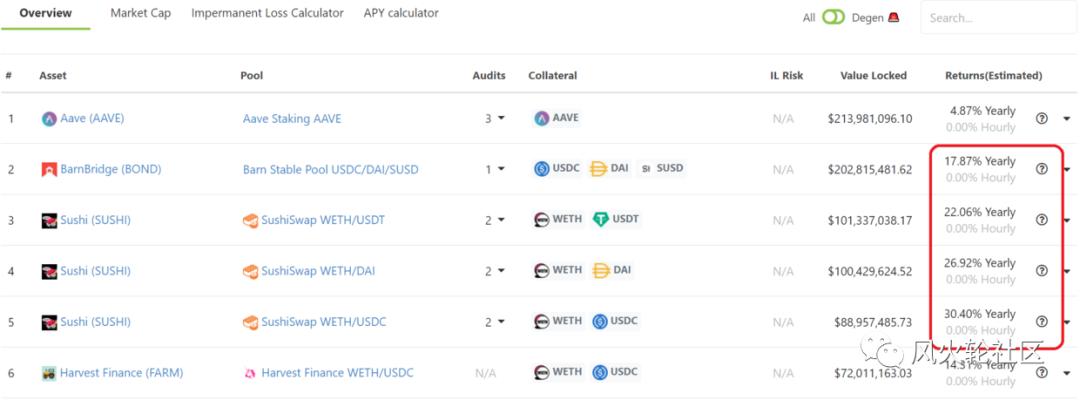Click the Sushi (SUSHI) asset link in row 3
Viewport: 1080px width, 400px height.
(x=95, y=221)
